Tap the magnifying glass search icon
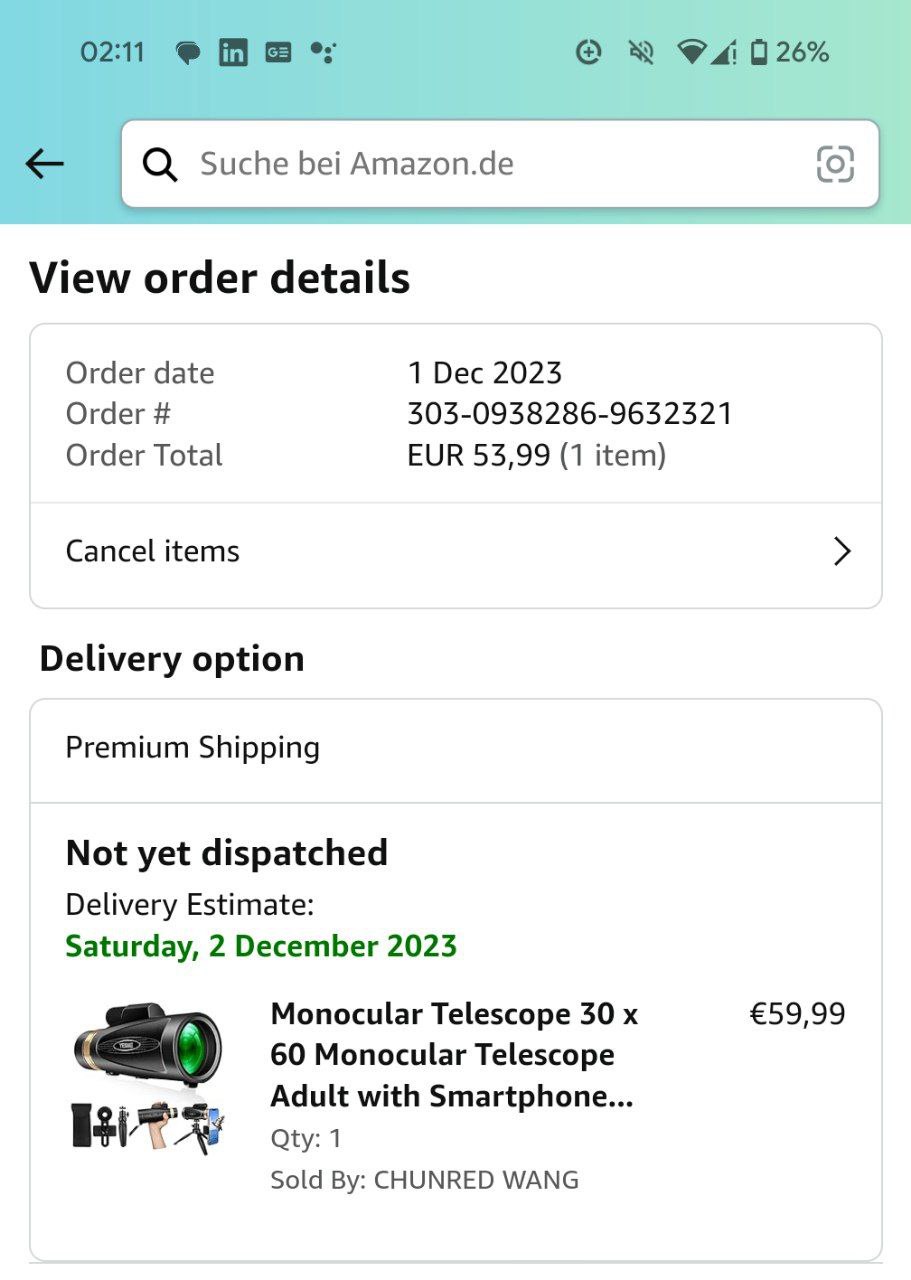911x1280 pixels. [160, 164]
